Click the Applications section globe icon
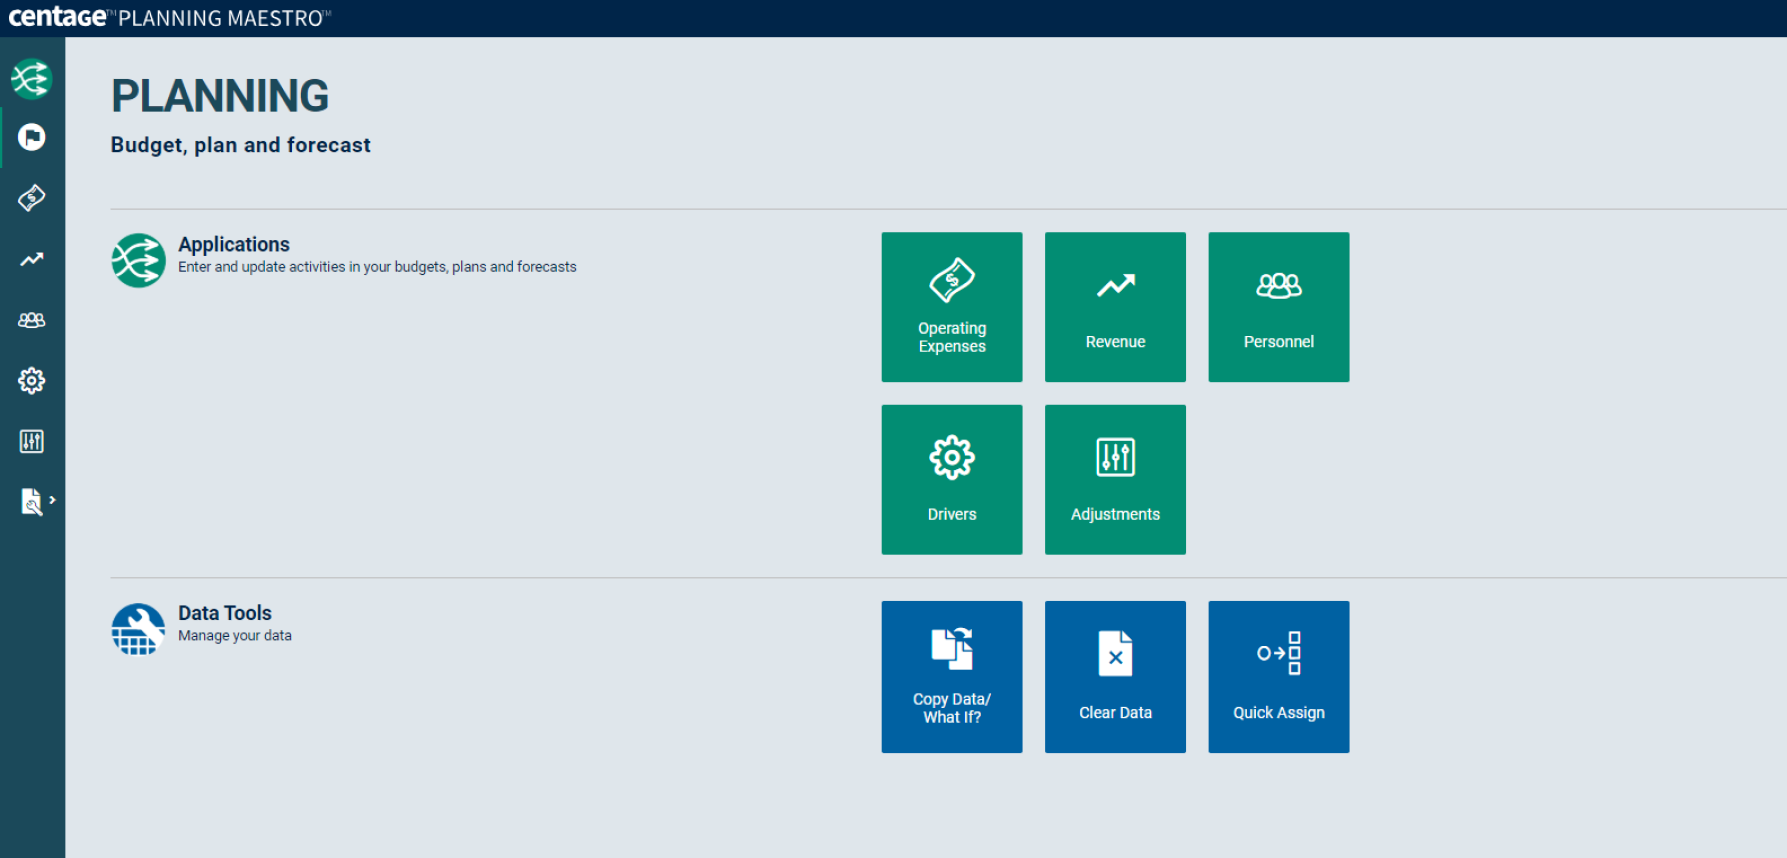Screen dimensions: 1787x858 [138, 260]
